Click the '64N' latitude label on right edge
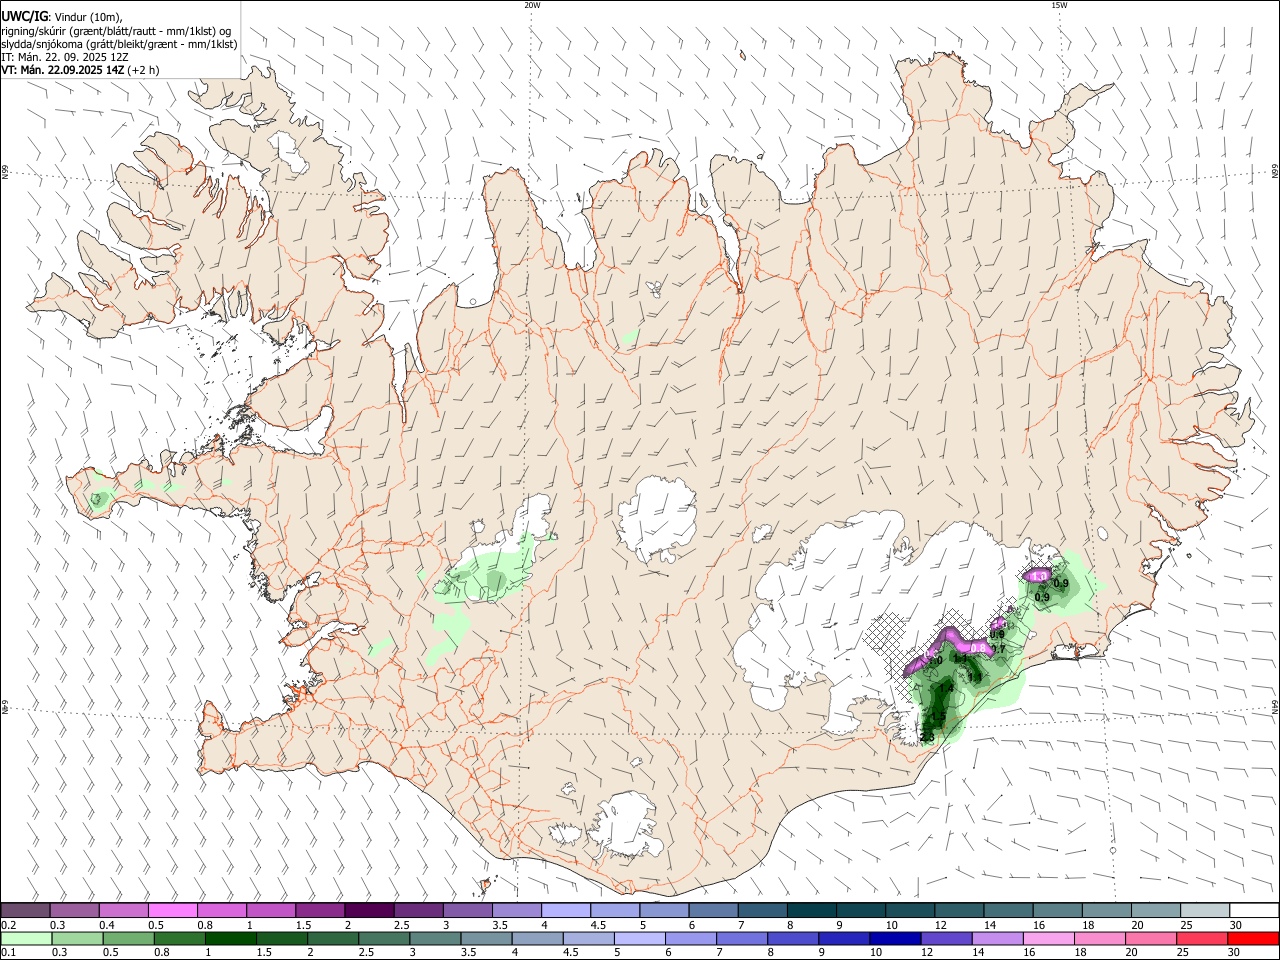Image resolution: width=1280 pixels, height=960 pixels. [1275, 706]
